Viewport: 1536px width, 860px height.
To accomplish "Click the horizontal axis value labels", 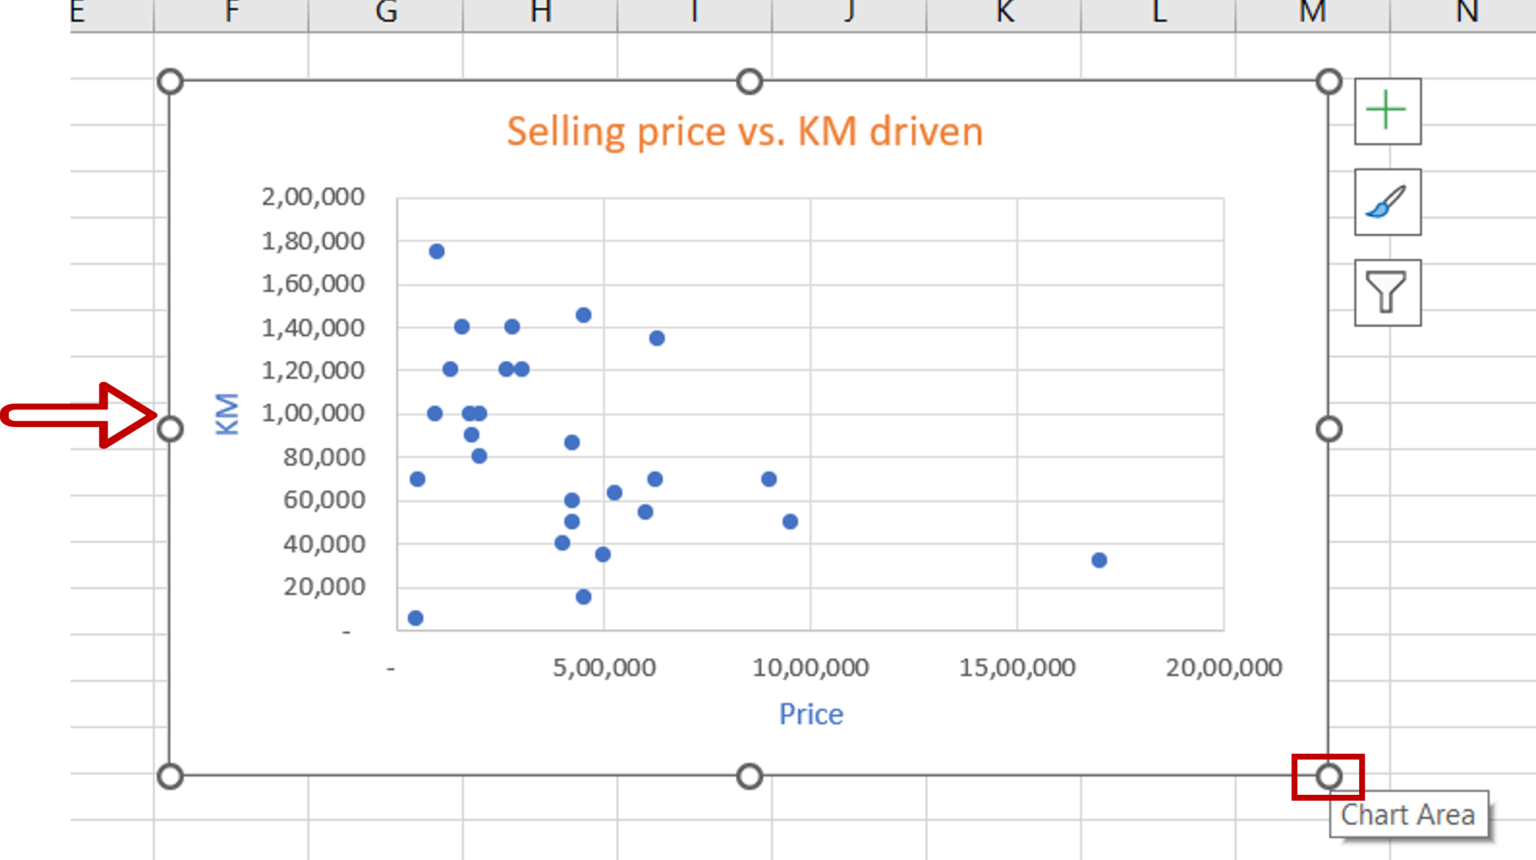I will pos(810,666).
